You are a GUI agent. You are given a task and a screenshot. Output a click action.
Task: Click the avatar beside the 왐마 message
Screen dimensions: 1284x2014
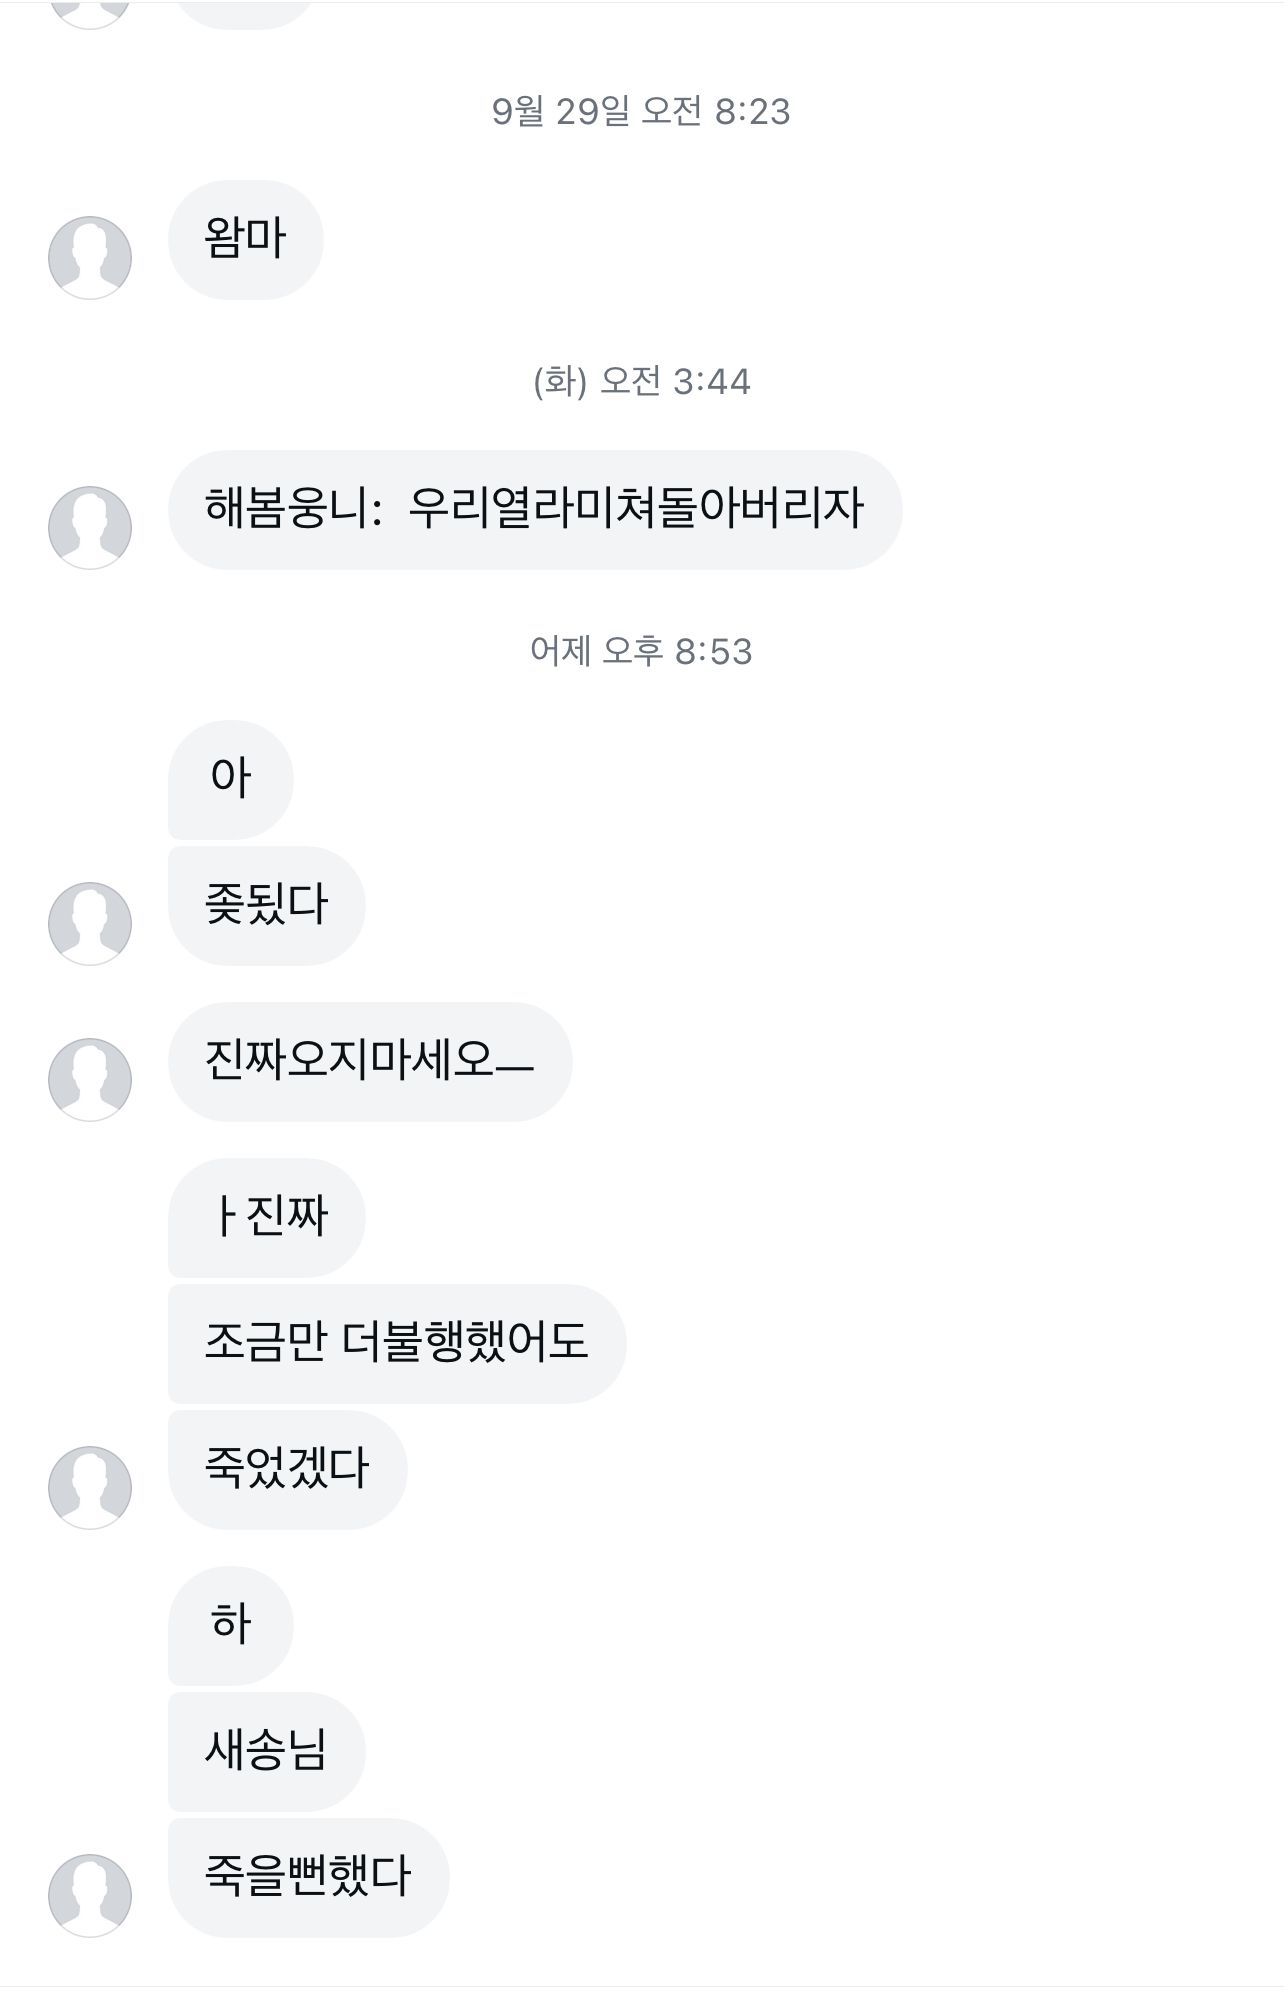[x=90, y=257]
